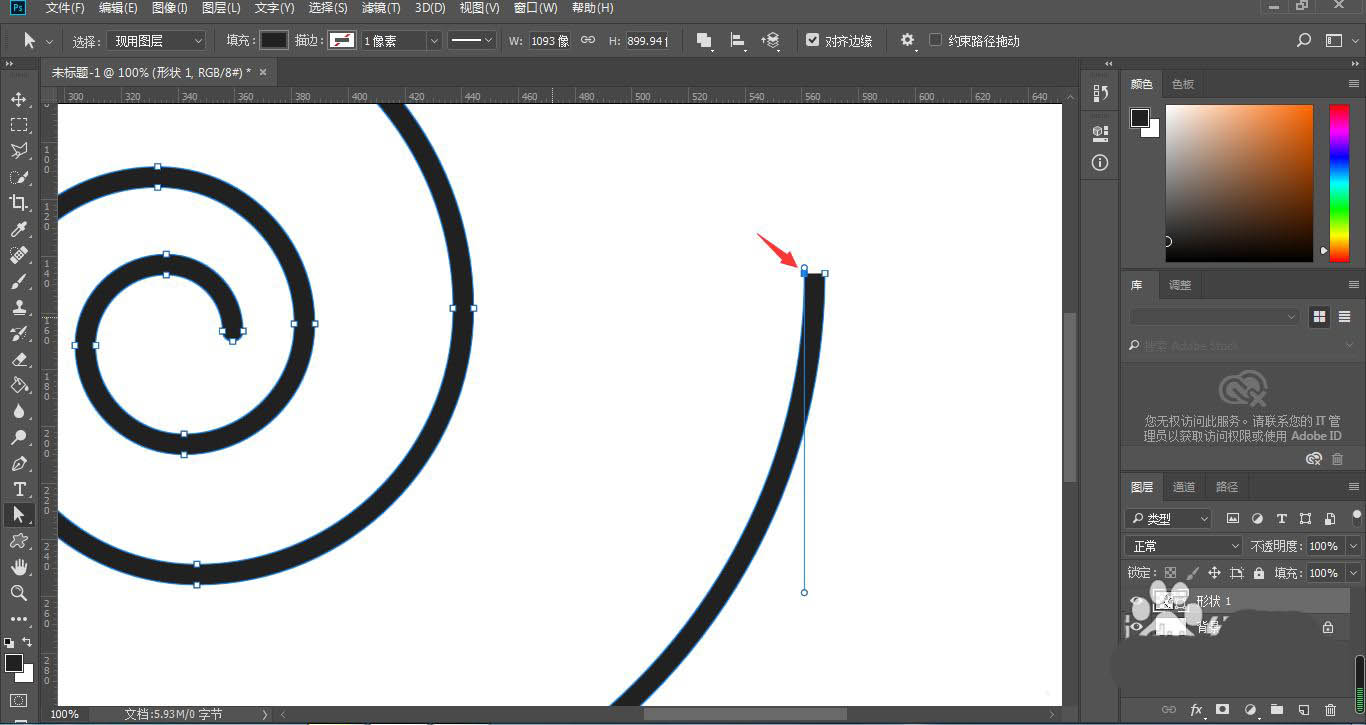
Task: Open the 选择 现用图层 dropdown
Action: [156, 41]
